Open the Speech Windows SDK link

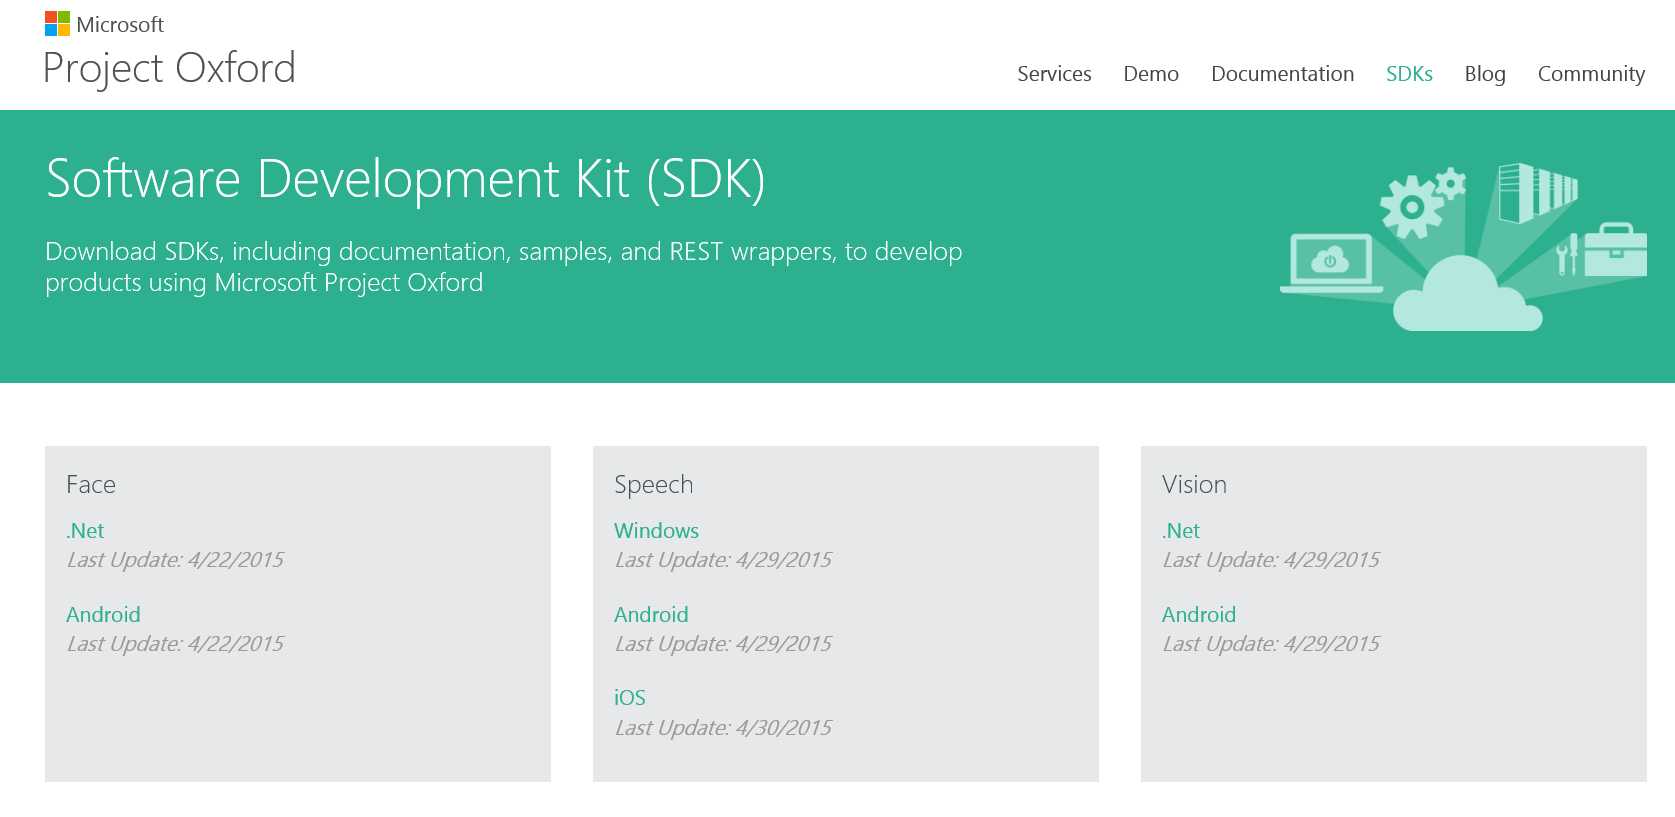tap(656, 531)
